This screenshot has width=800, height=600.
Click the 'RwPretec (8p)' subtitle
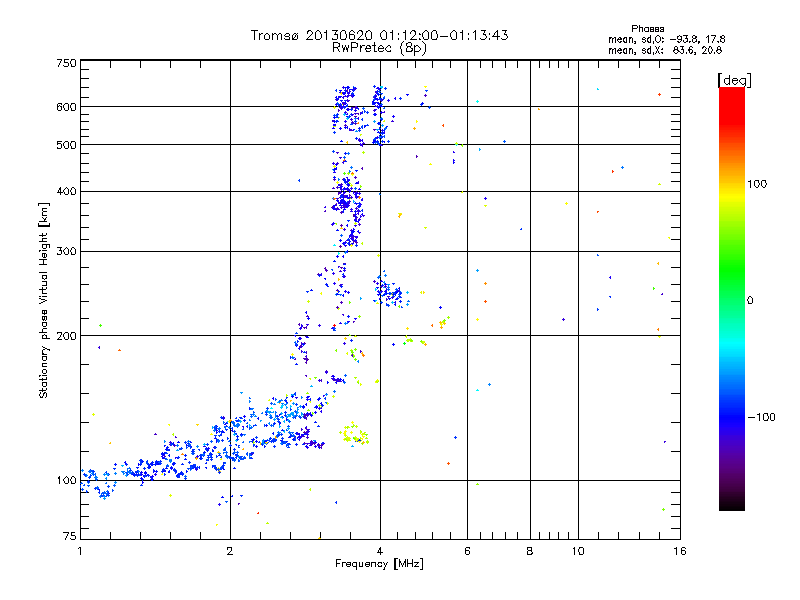click(379, 48)
